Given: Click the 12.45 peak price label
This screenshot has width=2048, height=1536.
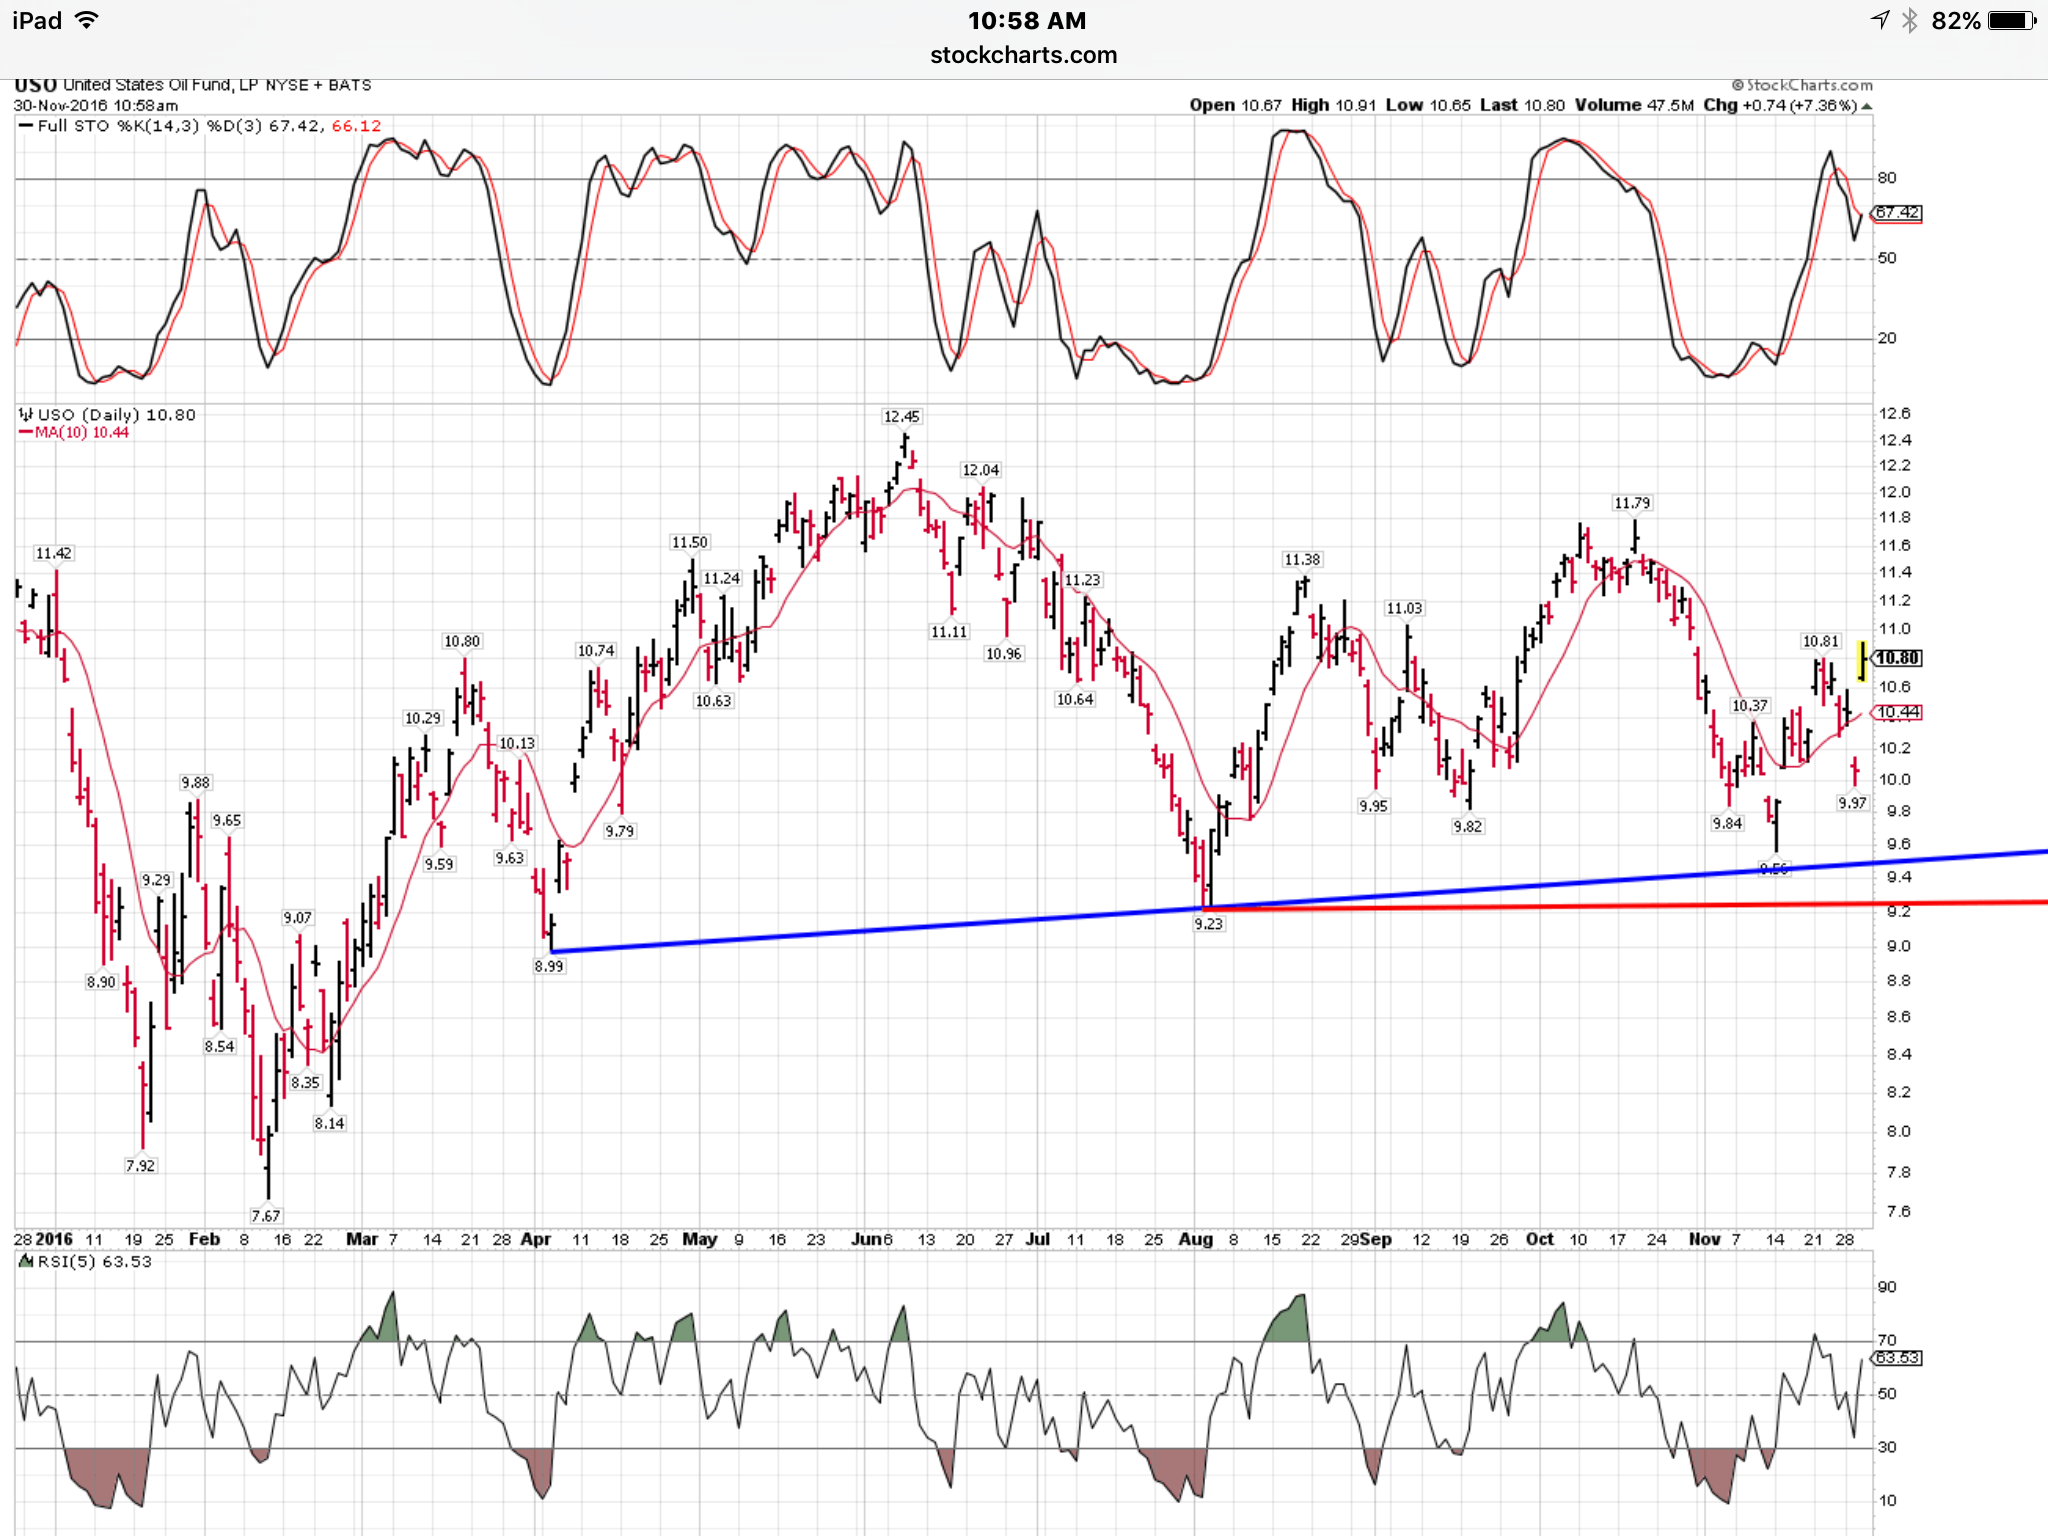Looking at the screenshot, I should pyautogui.click(x=901, y=416).
